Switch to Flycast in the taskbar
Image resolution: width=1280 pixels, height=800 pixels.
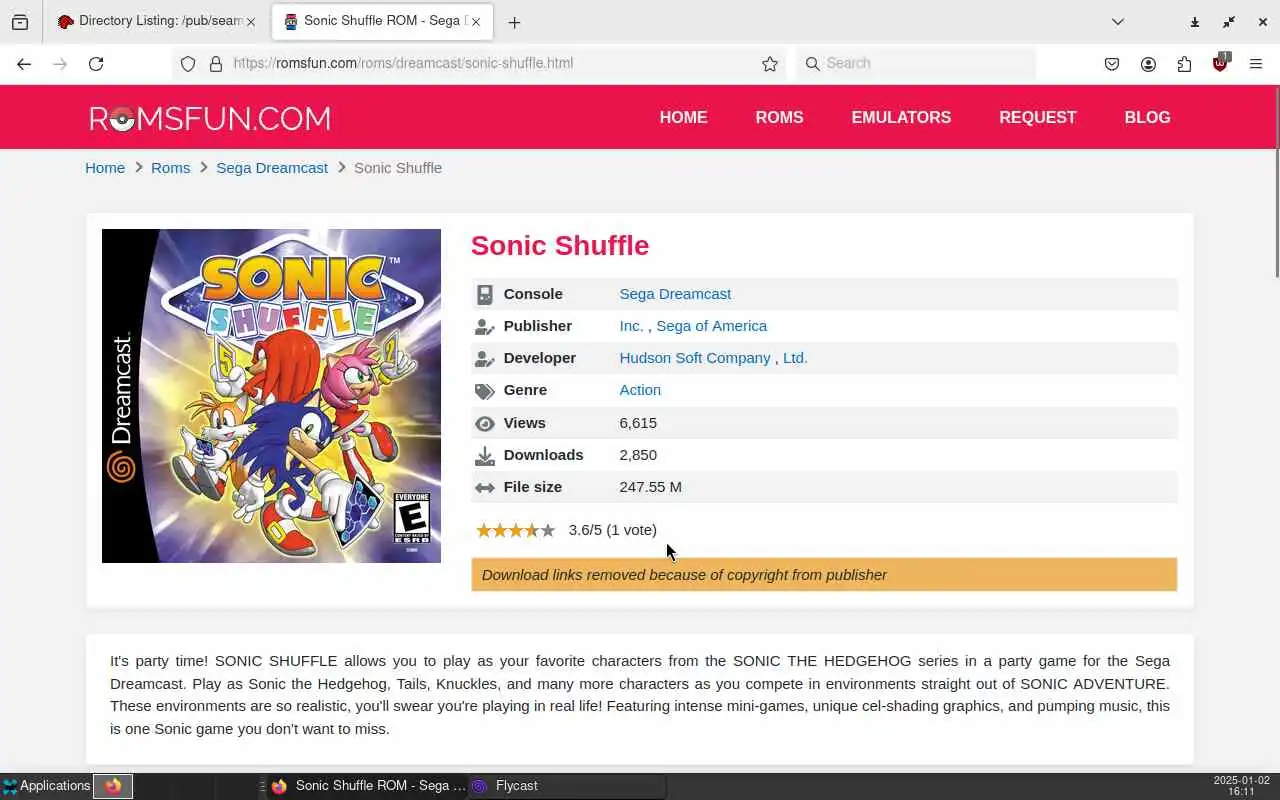pos(566,786)
